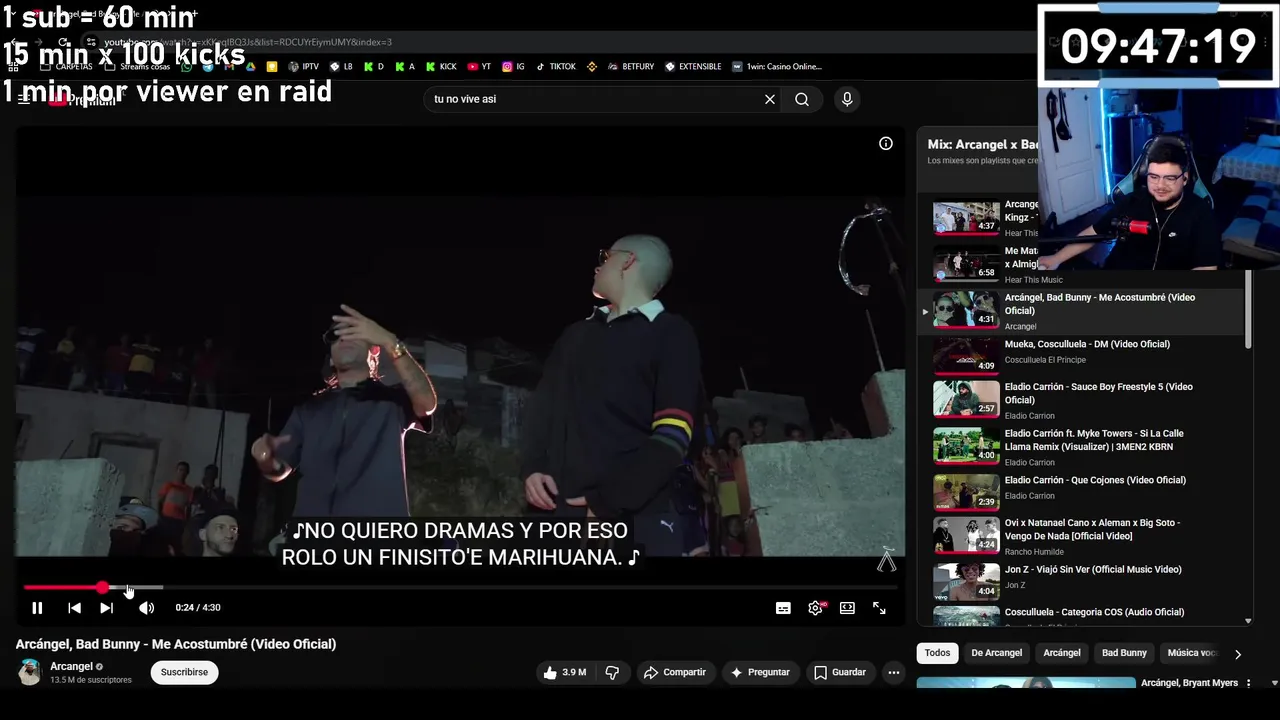Select the Todos filter chip
Screen dimensions: 1280x720
point(937,653)
